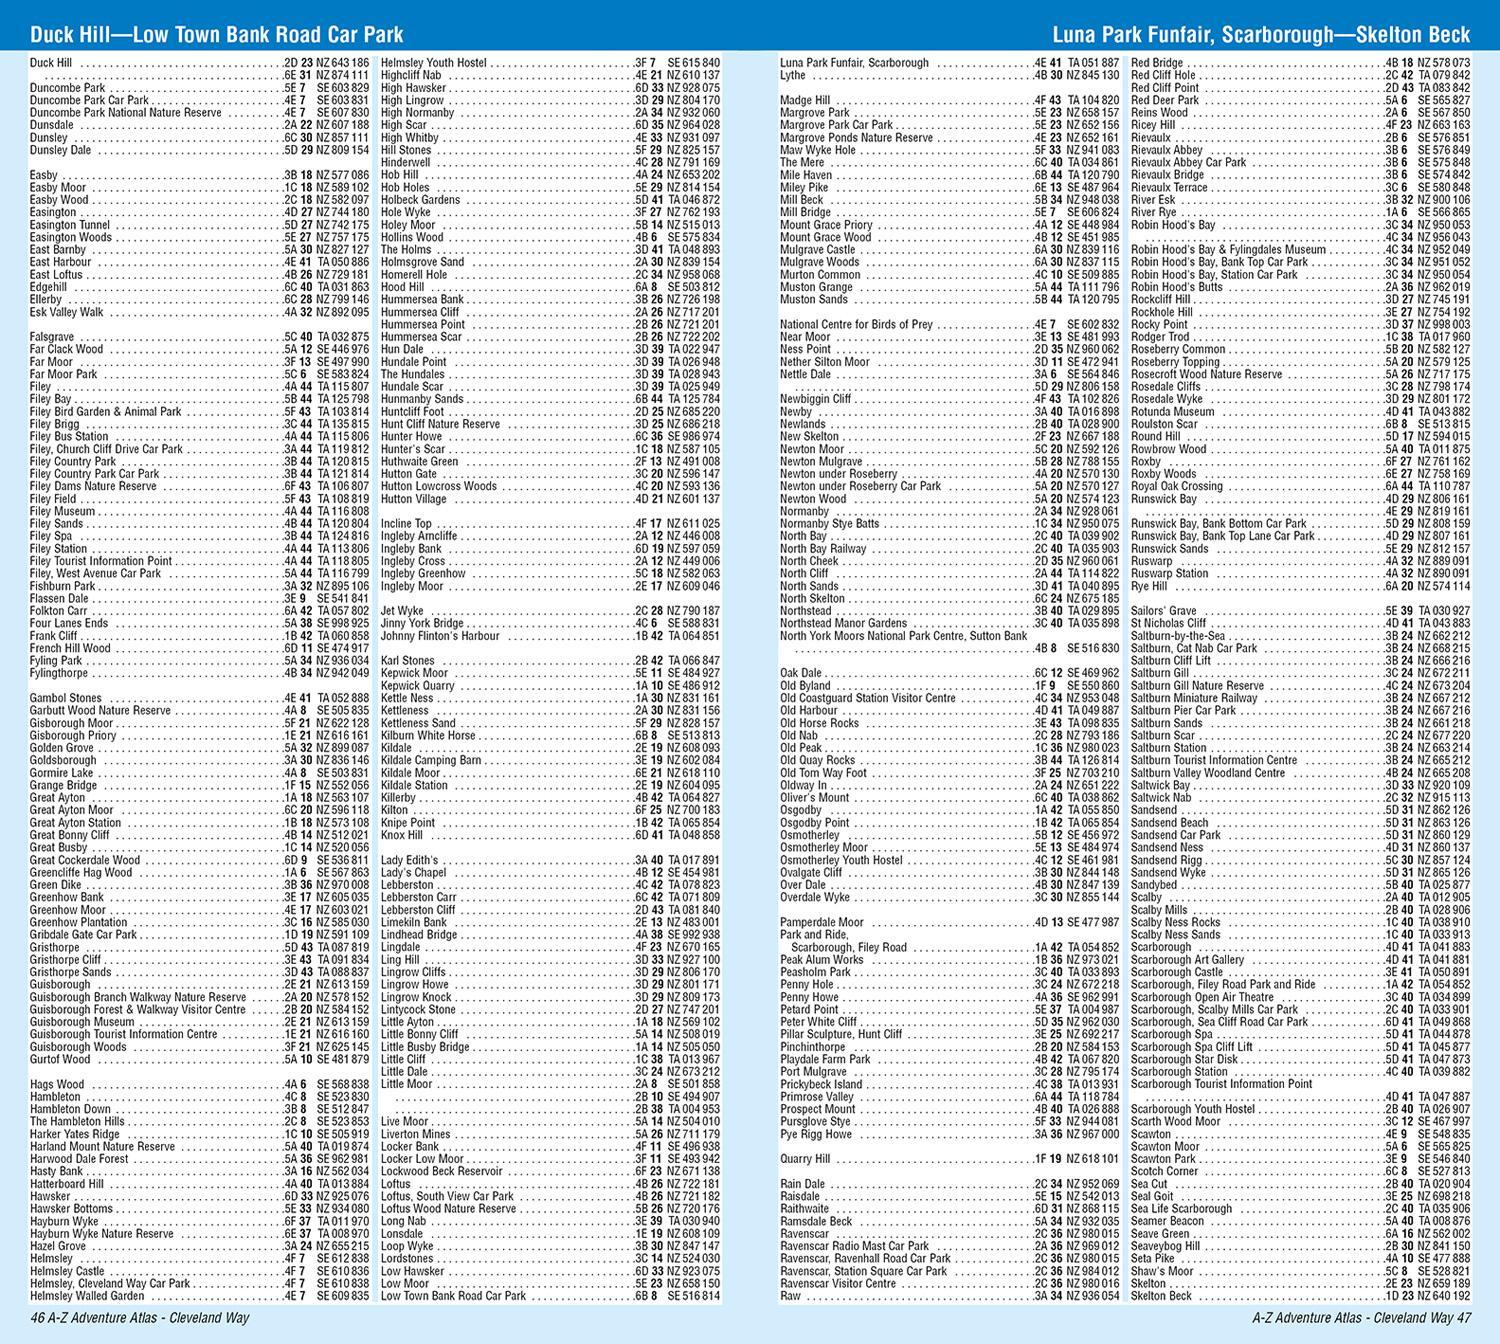The height and width of the screenshot is (1344, 1500).
Task: Click the 'Skelton Beck' entry
Action: click(1301, 1296)
